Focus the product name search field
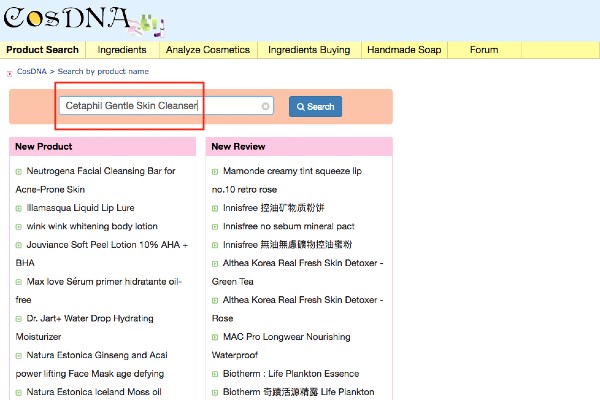The image size is (600, 400). [x=166, y=106]
